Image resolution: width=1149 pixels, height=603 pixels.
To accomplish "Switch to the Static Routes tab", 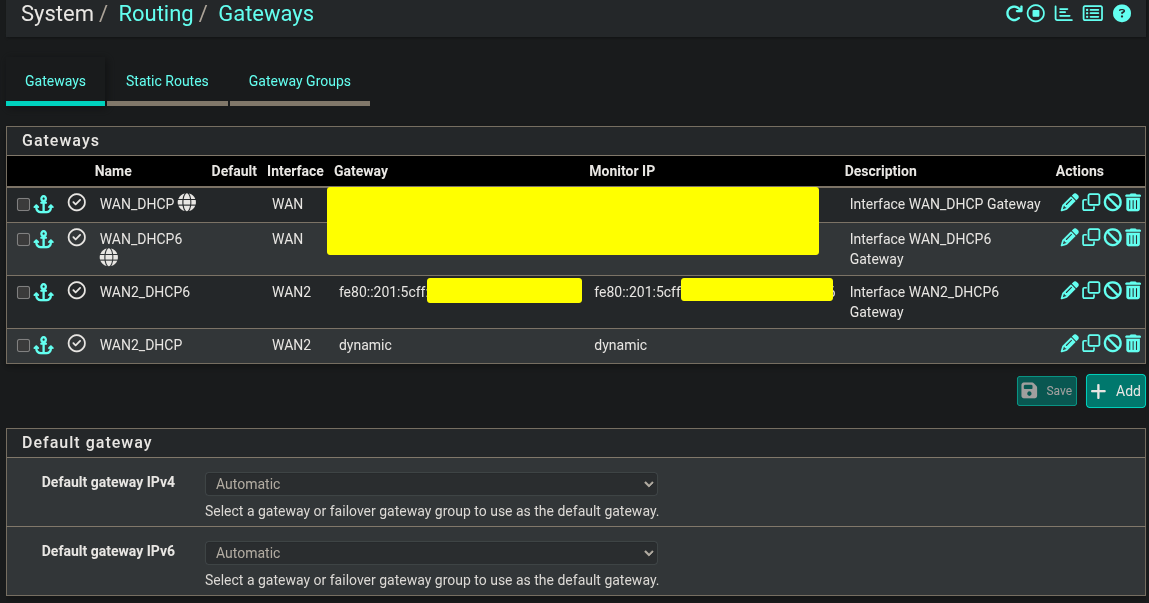I will pyautogui.click(x=167, y=81).
